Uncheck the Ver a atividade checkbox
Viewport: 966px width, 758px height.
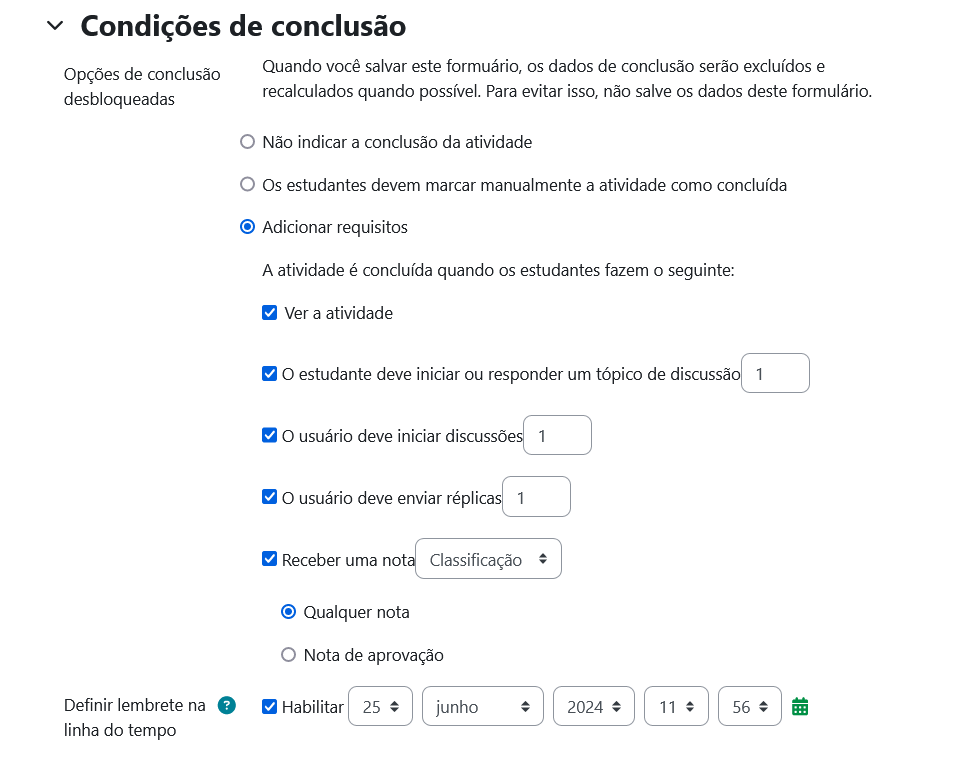[269, 313]
